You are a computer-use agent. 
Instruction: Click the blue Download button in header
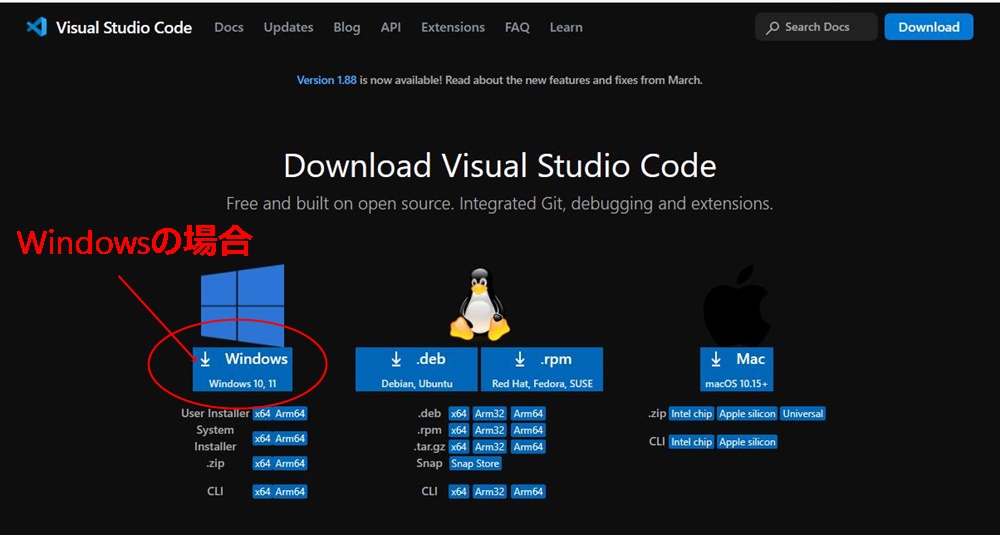coord(929,27)
